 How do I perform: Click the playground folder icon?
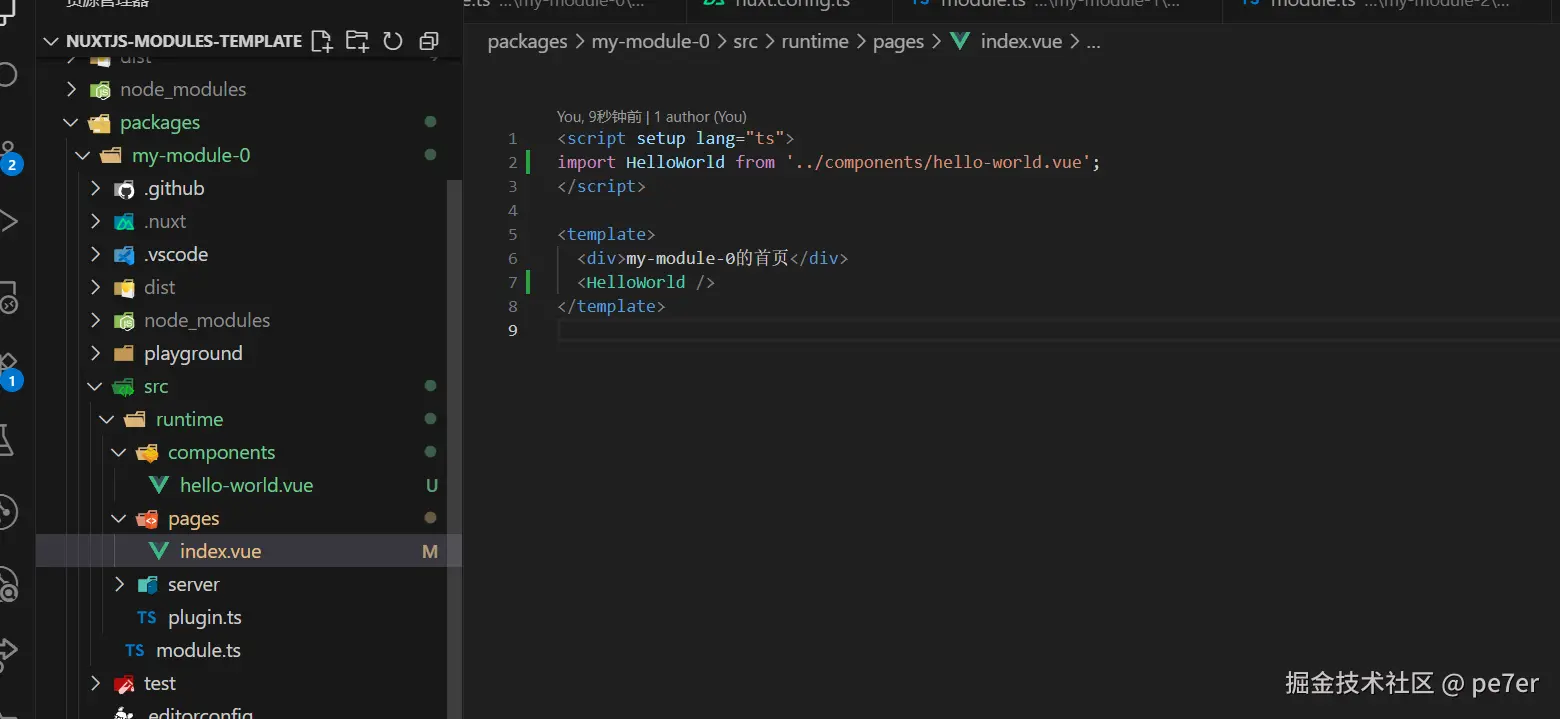coord(124,354)
